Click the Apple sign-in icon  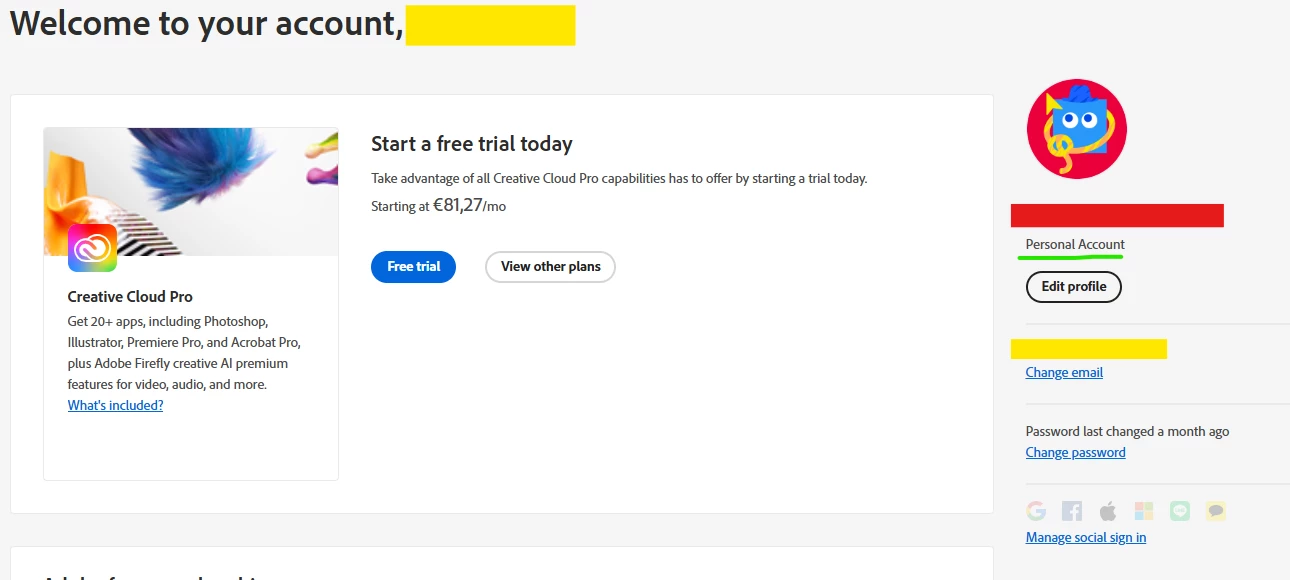[1108, 511]
